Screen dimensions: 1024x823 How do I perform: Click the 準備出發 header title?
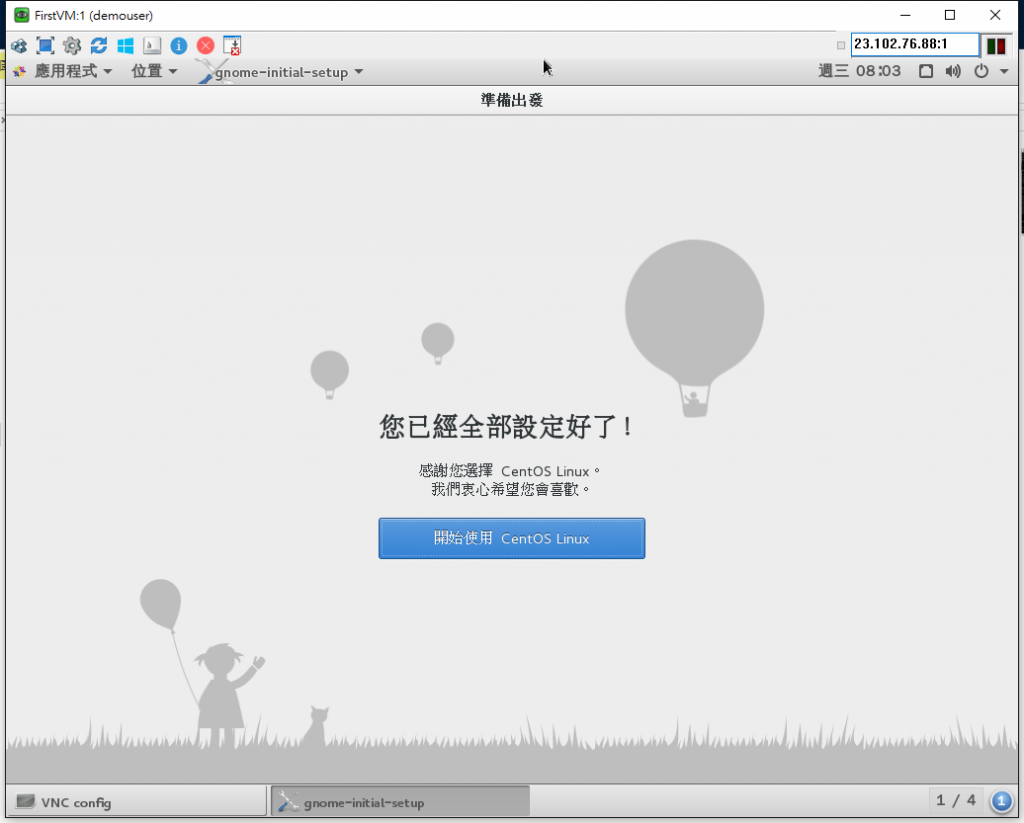512,100
